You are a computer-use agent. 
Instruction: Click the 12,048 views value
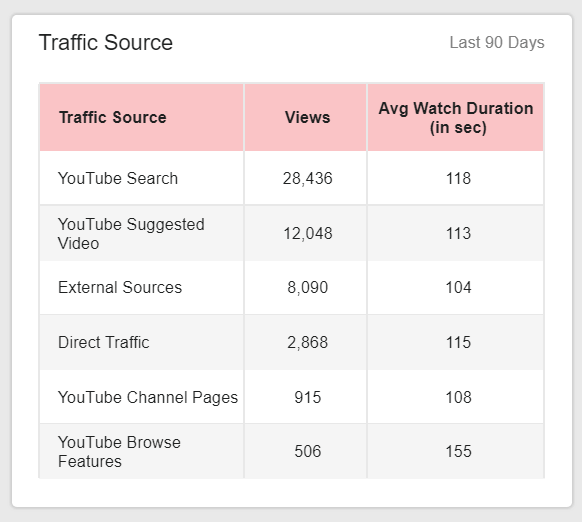pos(307,234)
